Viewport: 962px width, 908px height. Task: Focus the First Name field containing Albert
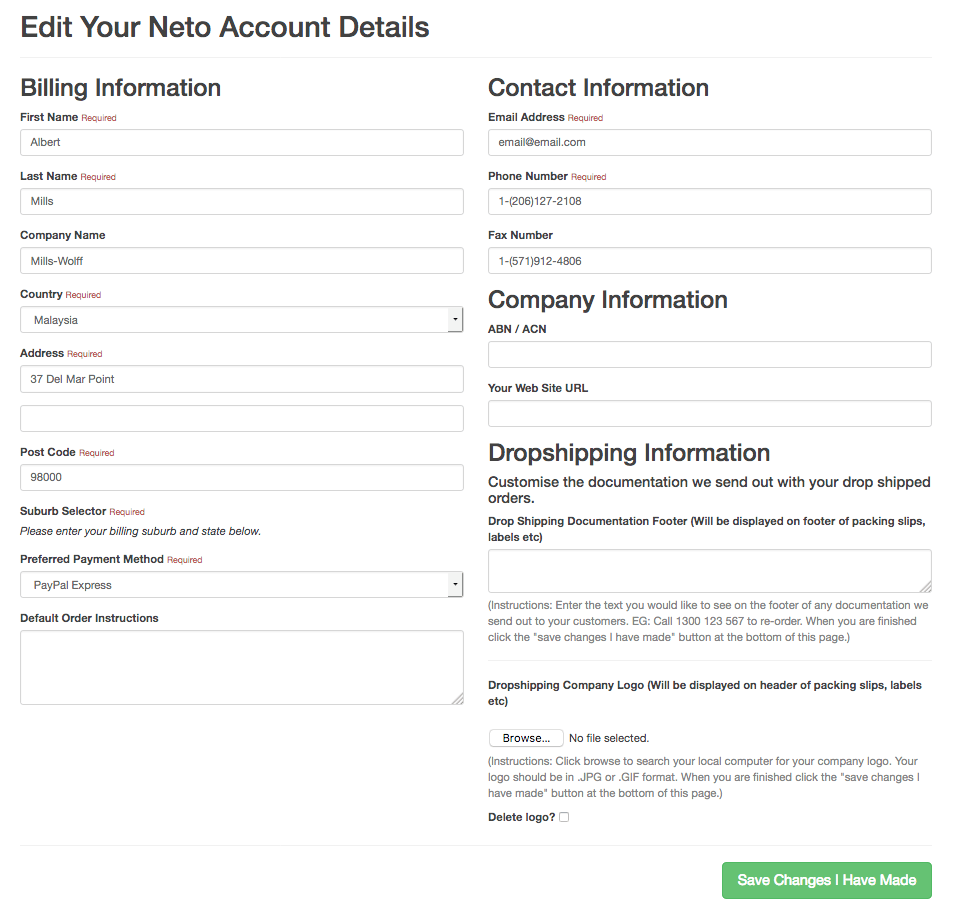point(242,142)
